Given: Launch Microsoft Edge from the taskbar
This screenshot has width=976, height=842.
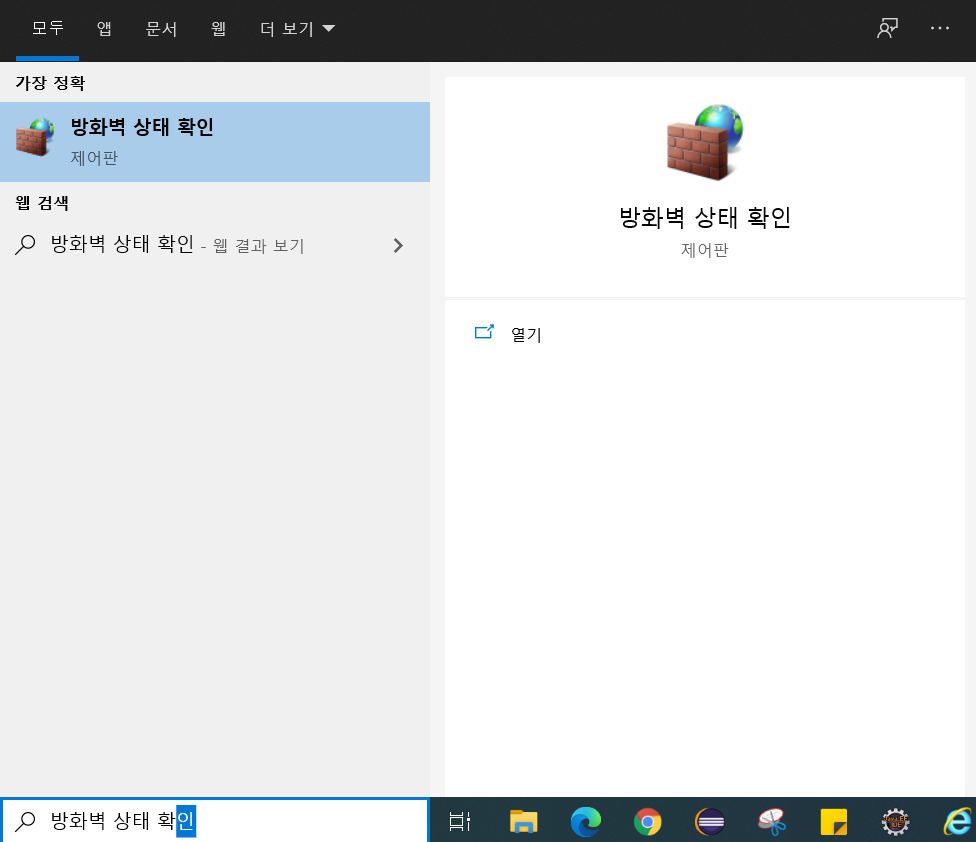Looking at the screenshot, I should point(585,821).
